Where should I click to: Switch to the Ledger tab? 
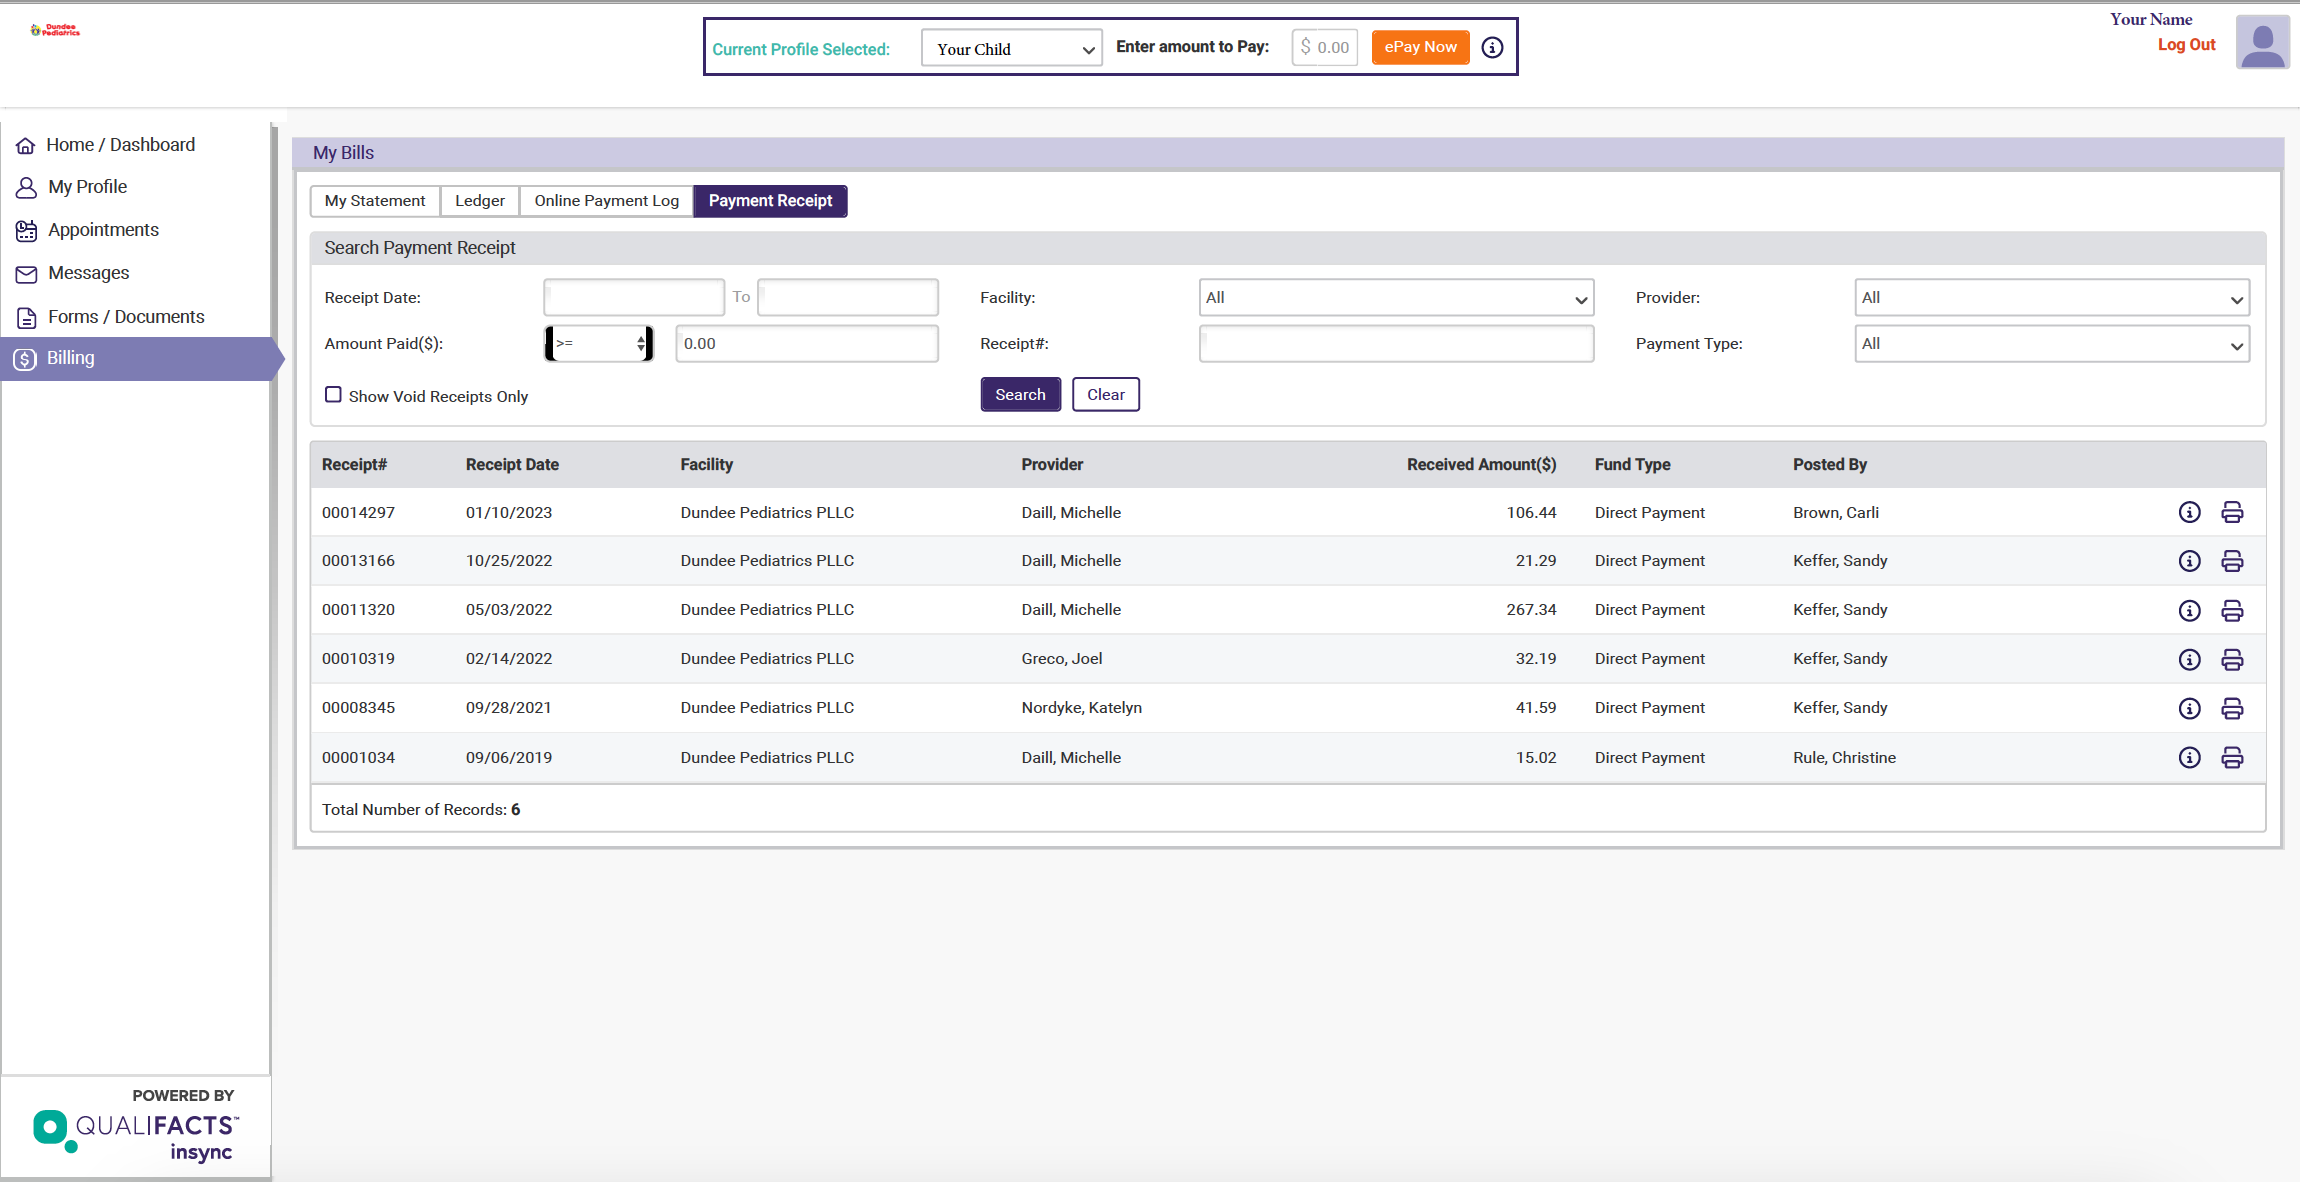click(479, 201)
